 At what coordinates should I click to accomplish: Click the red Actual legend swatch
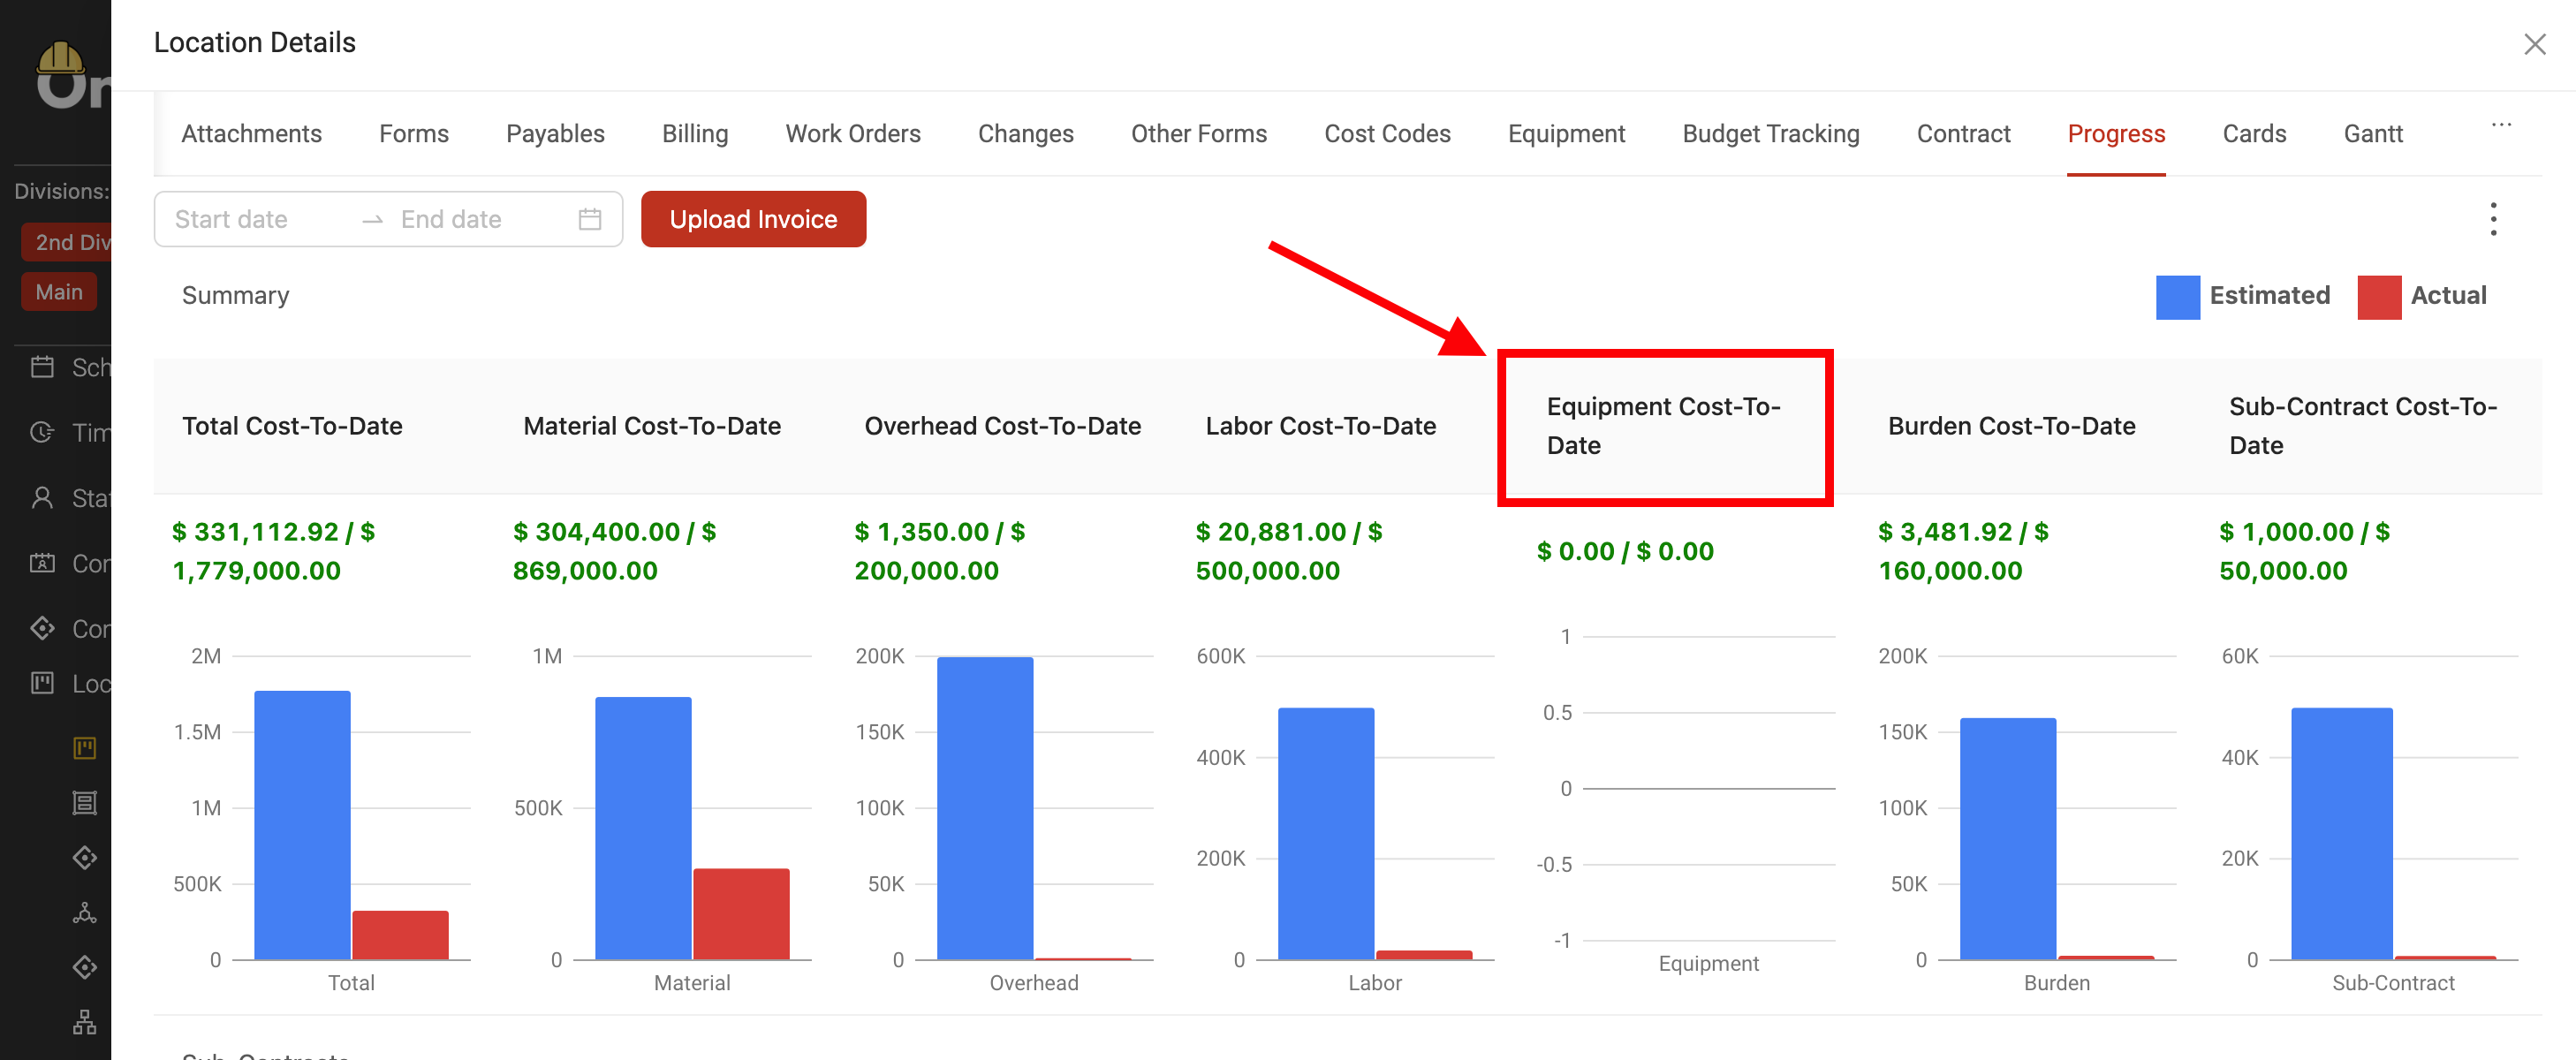(2379, 297)
